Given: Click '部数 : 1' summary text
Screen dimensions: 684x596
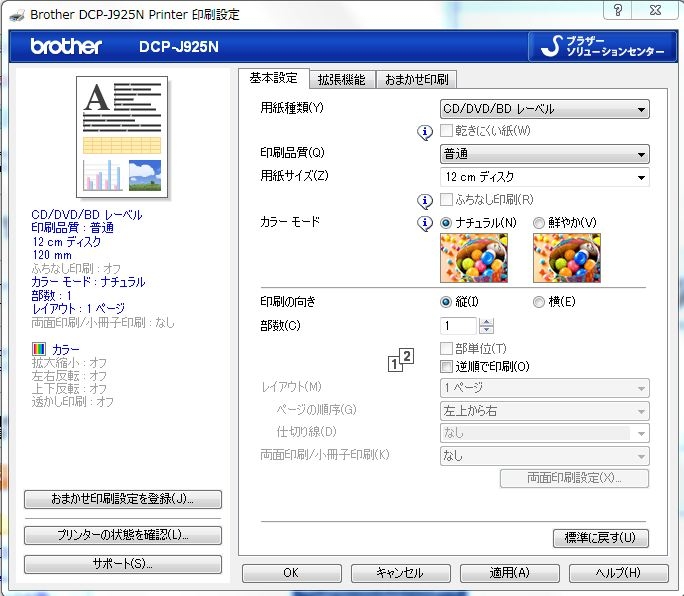Looking at the screenshot, I should [x=51, y=295].
